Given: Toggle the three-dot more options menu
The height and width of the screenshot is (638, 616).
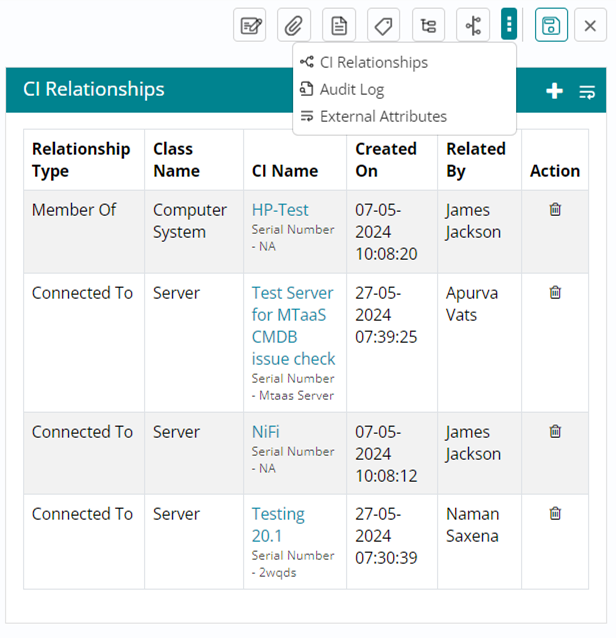Looking at the screenshot, I should click(509, 26).
